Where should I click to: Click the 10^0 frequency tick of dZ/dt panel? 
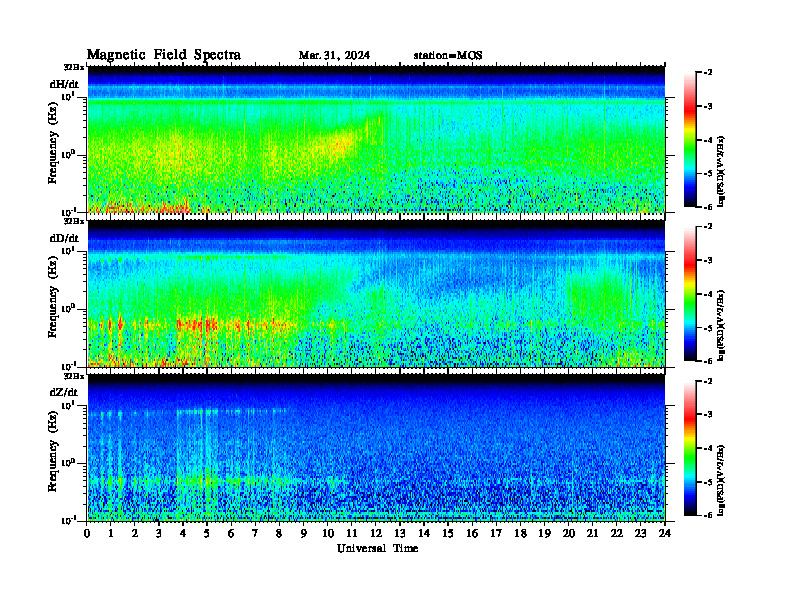pos(69,462)
